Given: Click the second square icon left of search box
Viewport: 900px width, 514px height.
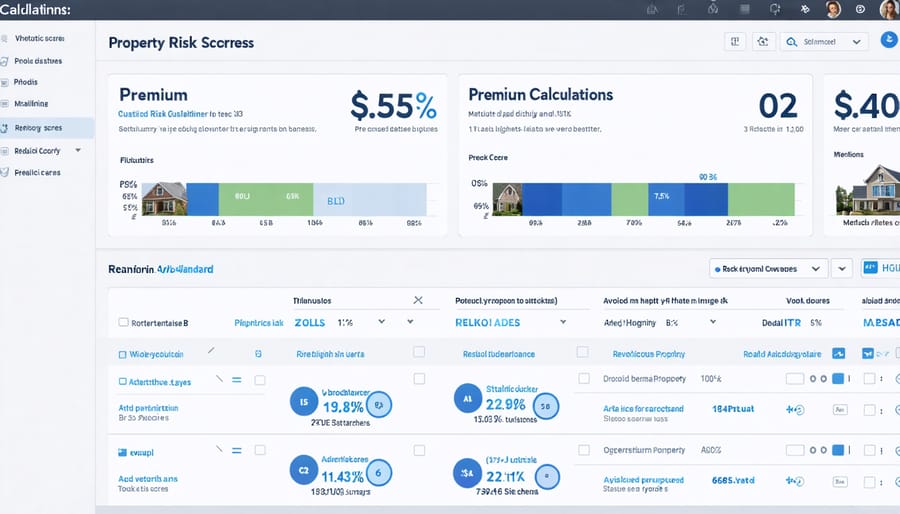Looking at the screenshot, I should tap(763, 42).
